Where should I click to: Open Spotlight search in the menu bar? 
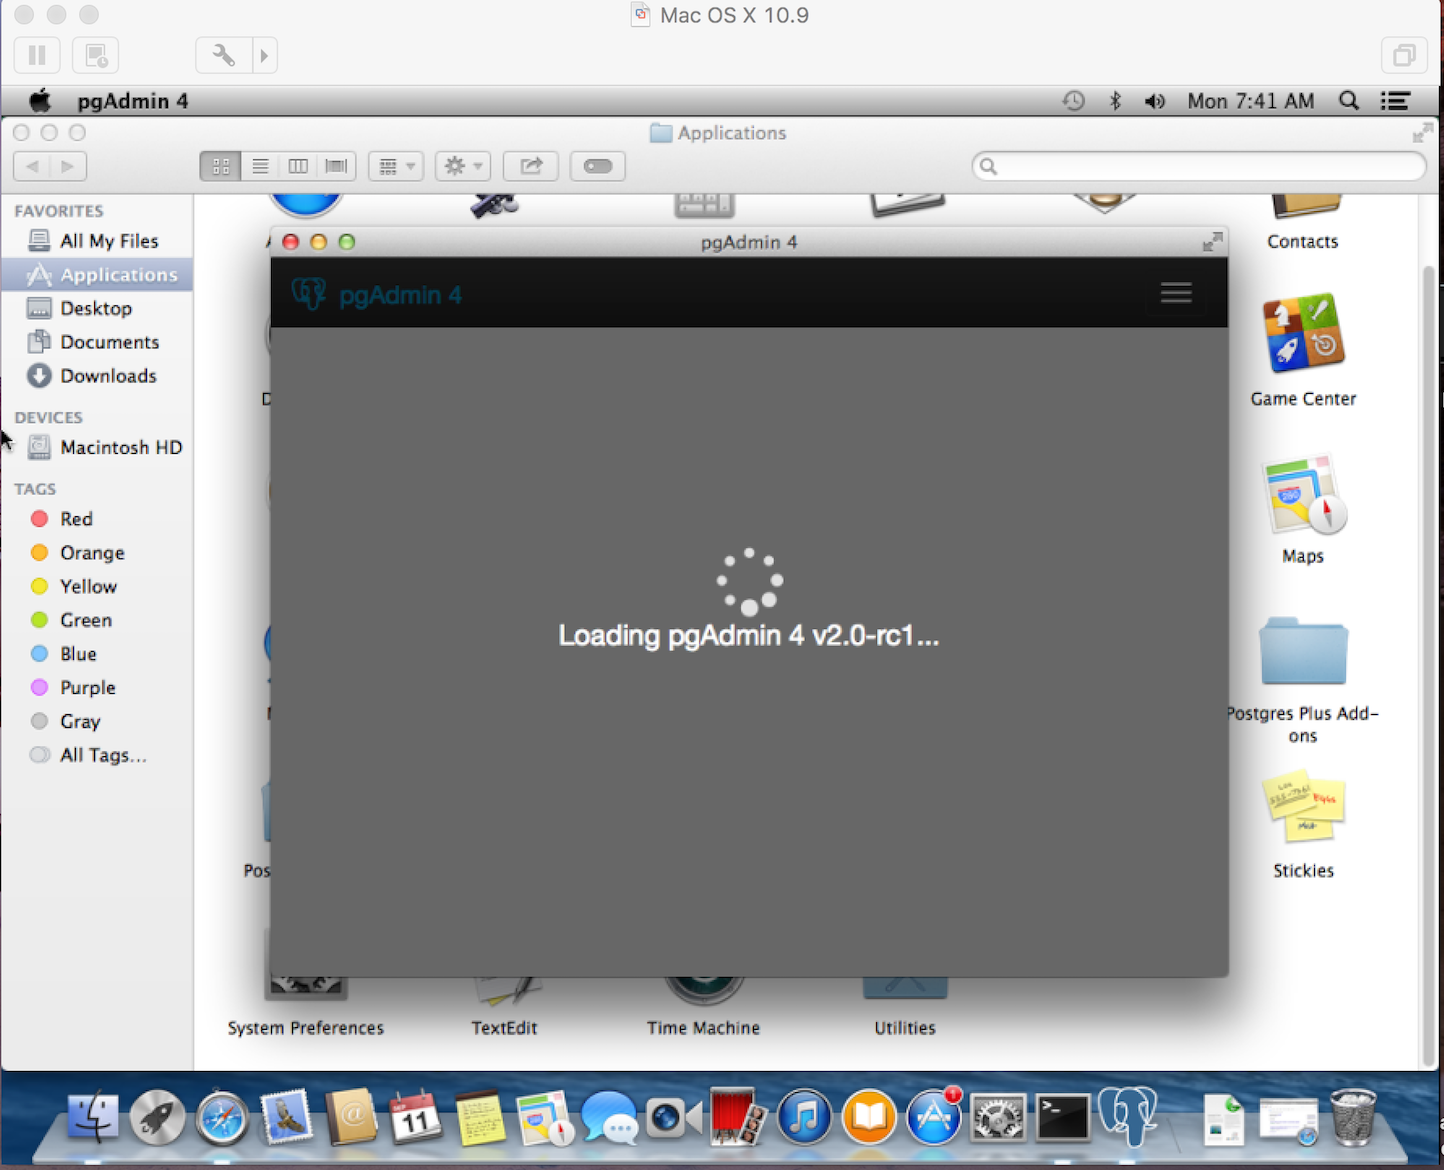coord(1348,101)
